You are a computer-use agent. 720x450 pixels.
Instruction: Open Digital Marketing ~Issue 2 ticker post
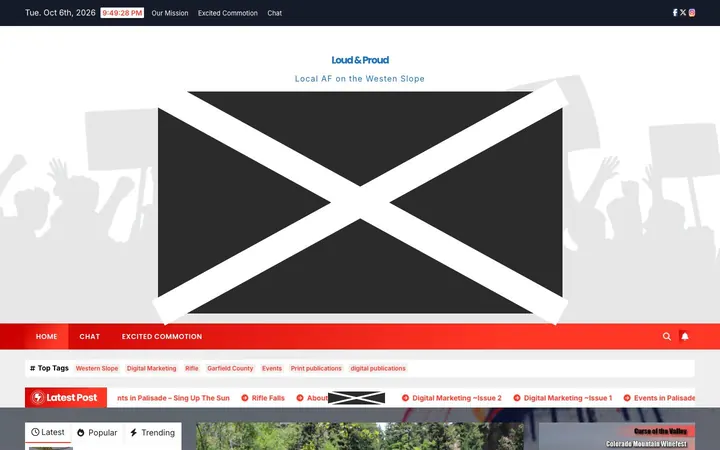[x=457, y=398]
